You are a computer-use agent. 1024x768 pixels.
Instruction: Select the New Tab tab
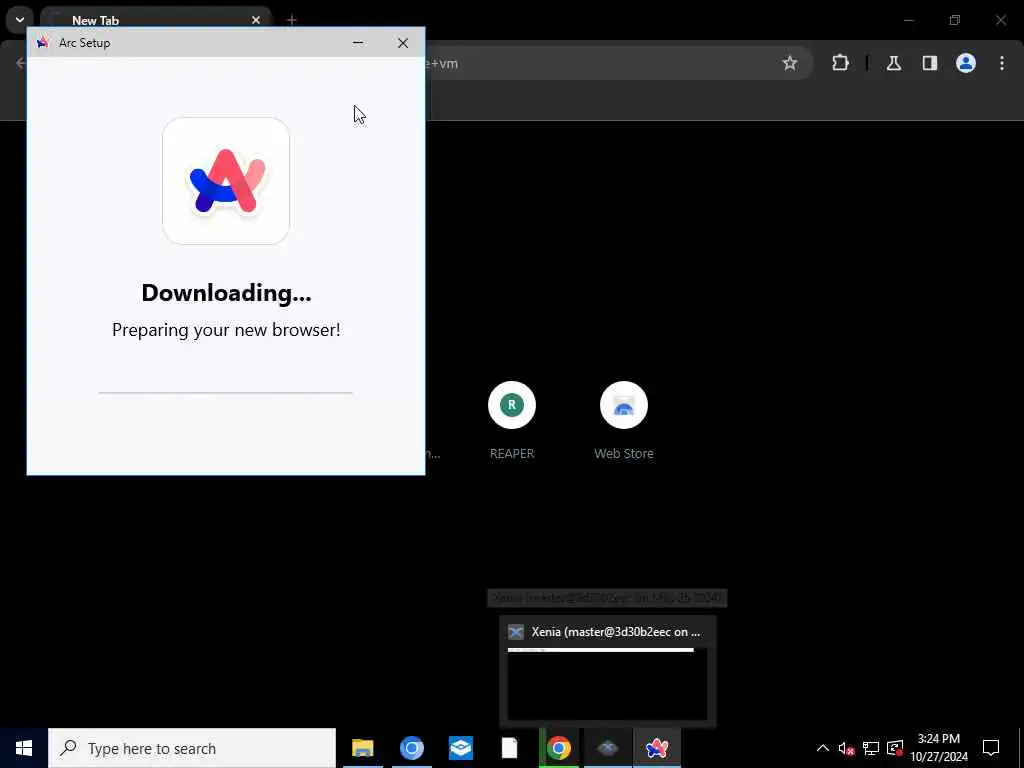point(157,20)
